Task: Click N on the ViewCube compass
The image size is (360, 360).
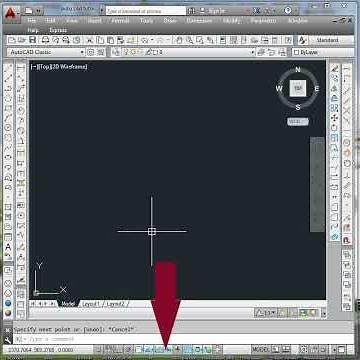Action: (298, 70)
